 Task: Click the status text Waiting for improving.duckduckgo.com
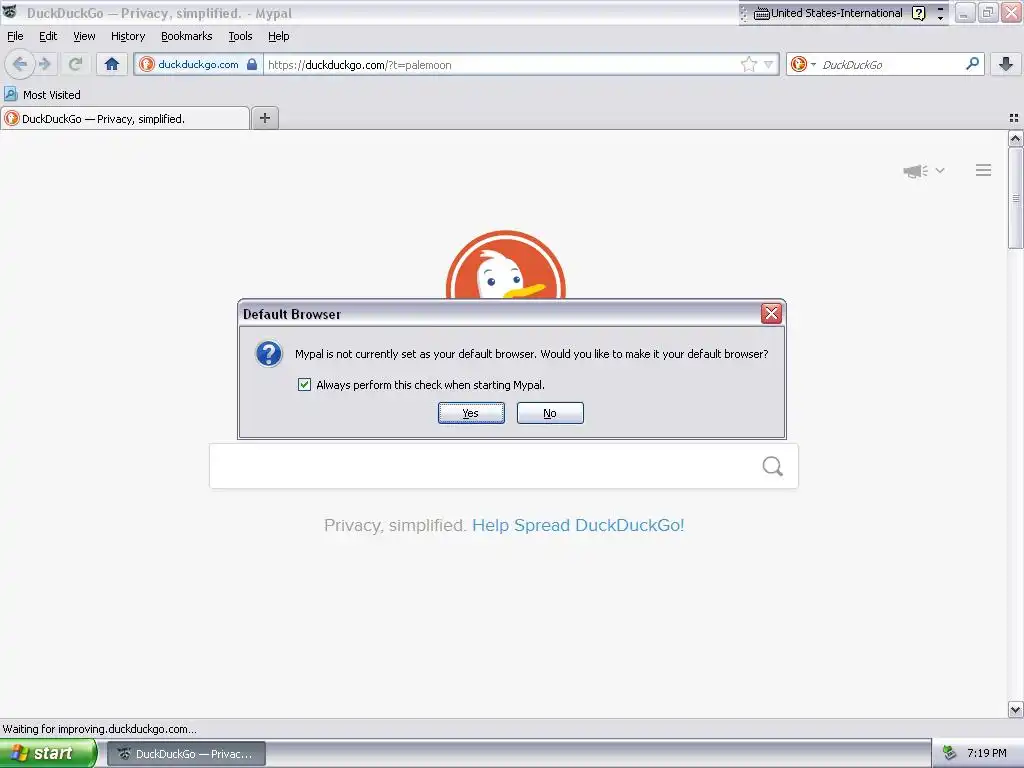(99, 729)
